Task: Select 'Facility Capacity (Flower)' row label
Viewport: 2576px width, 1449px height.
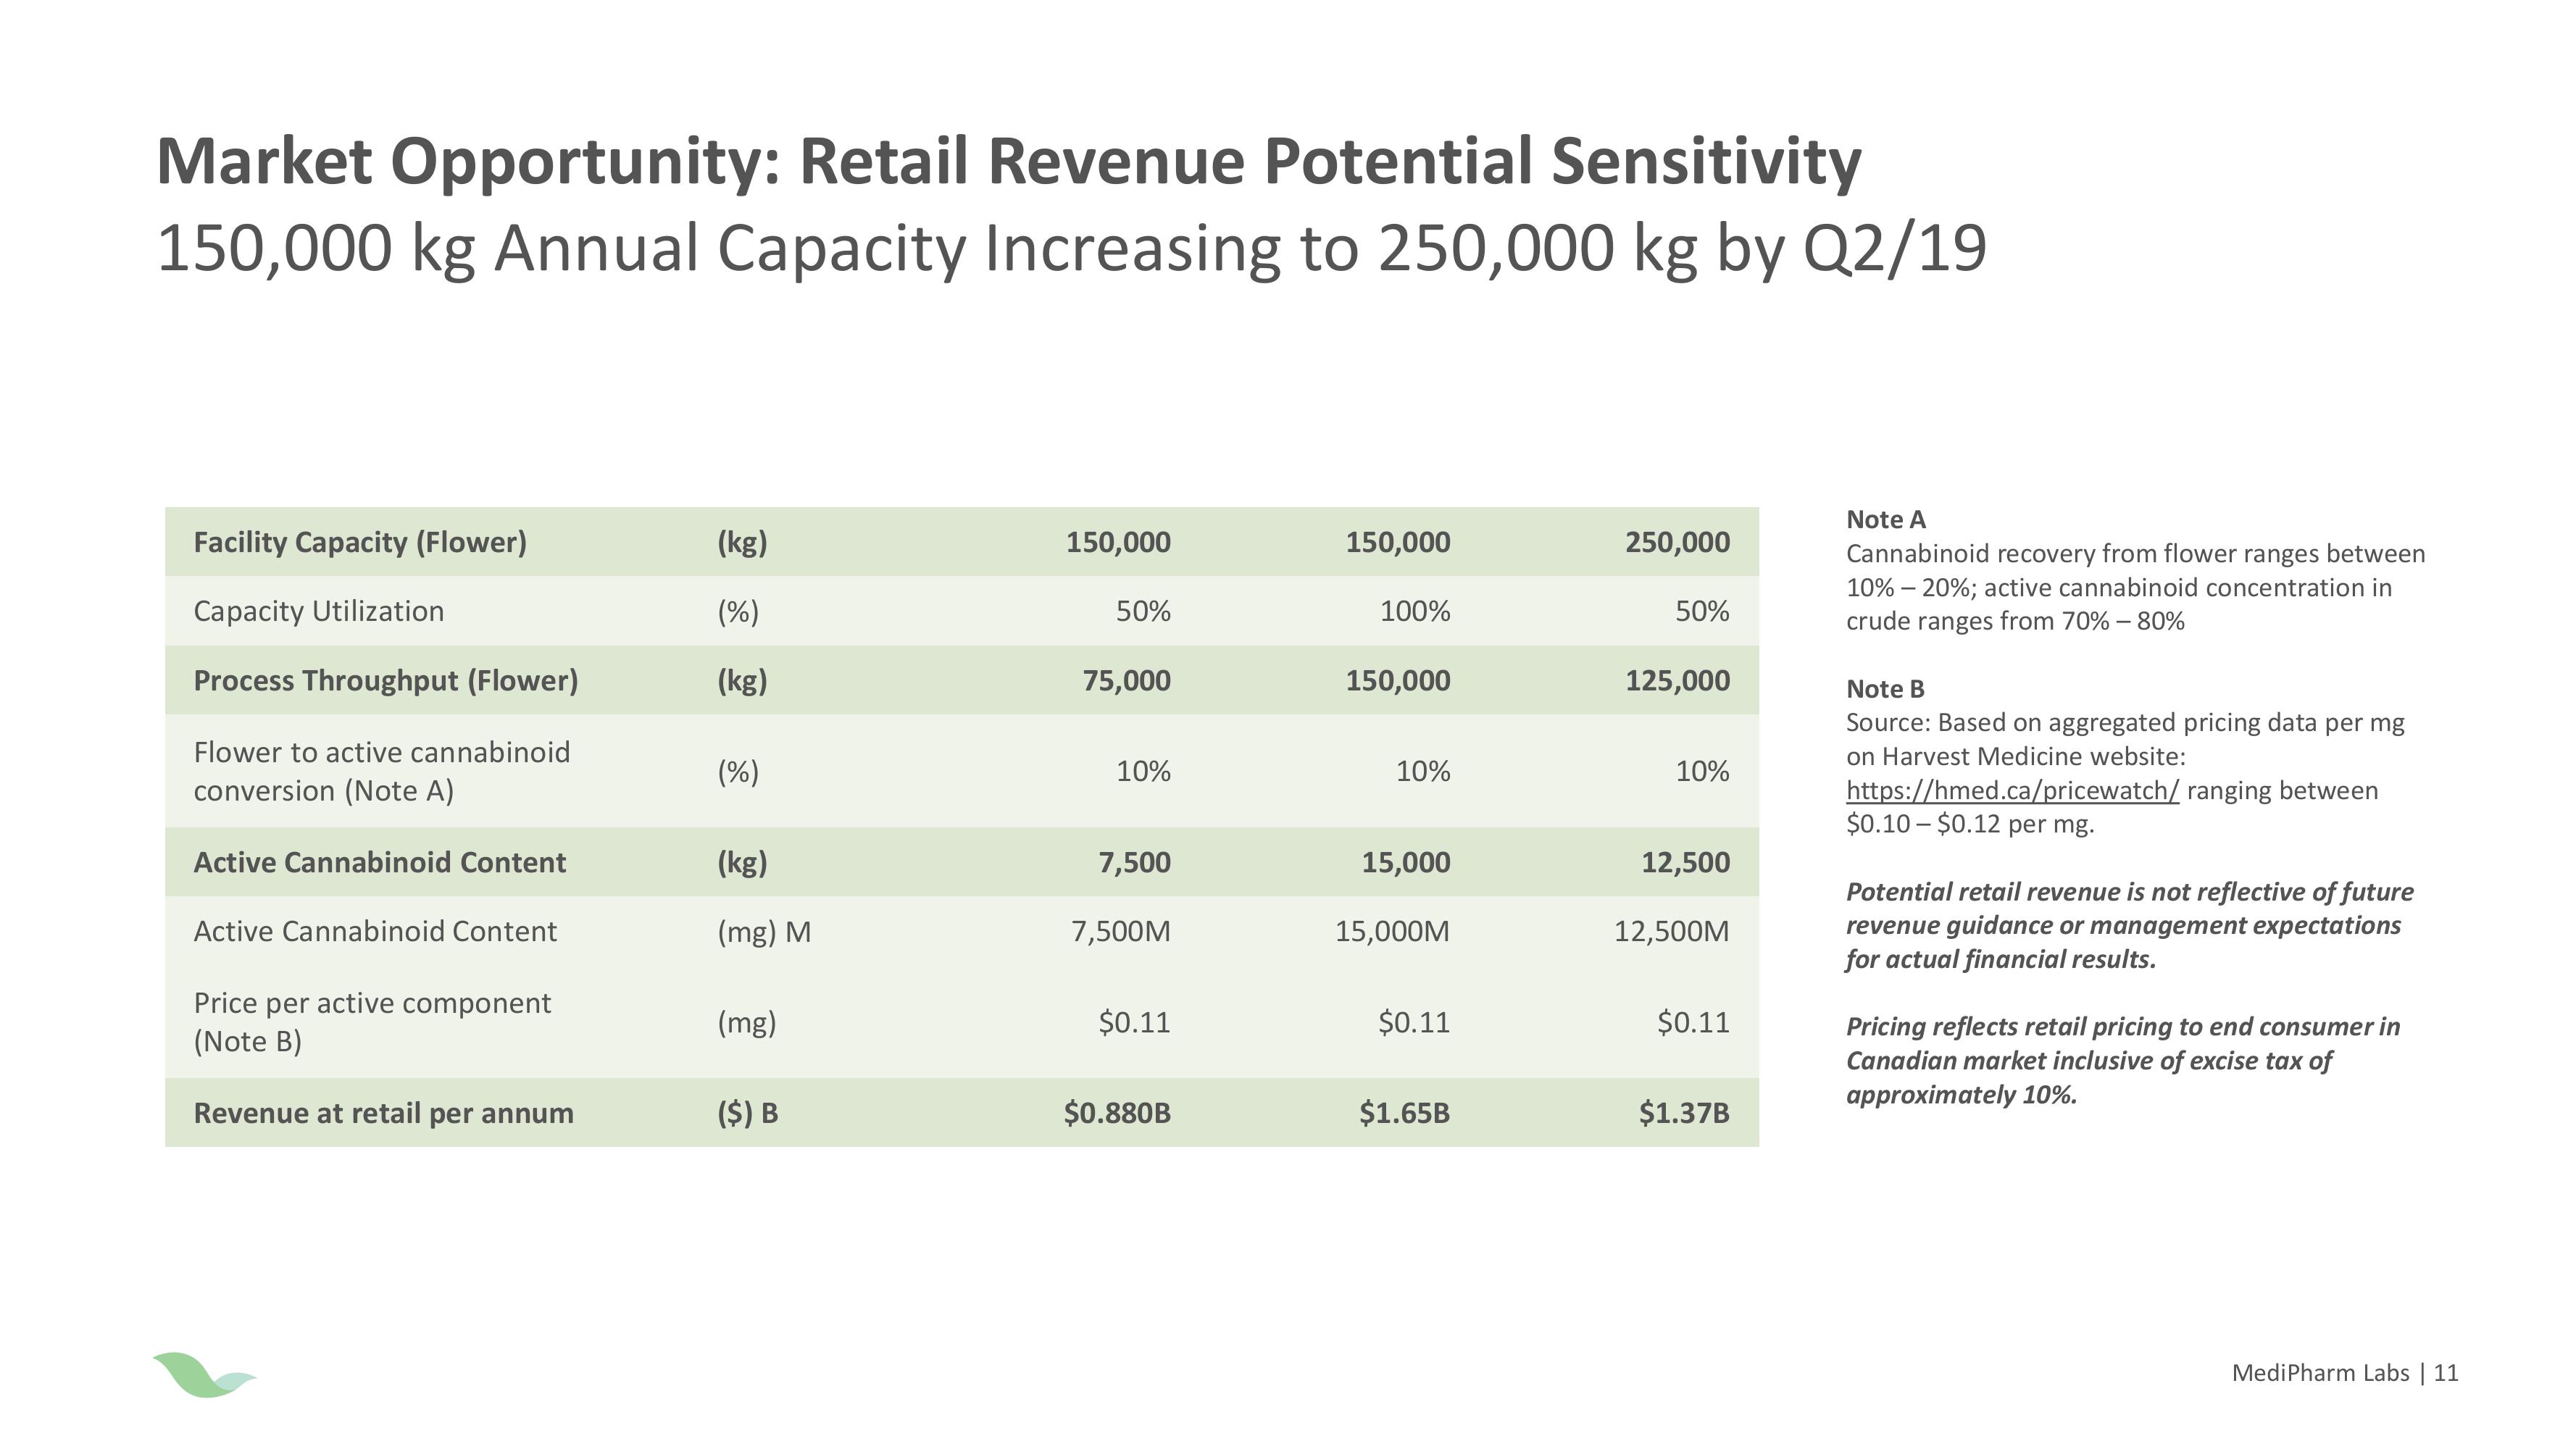Action: coord(360,542)
